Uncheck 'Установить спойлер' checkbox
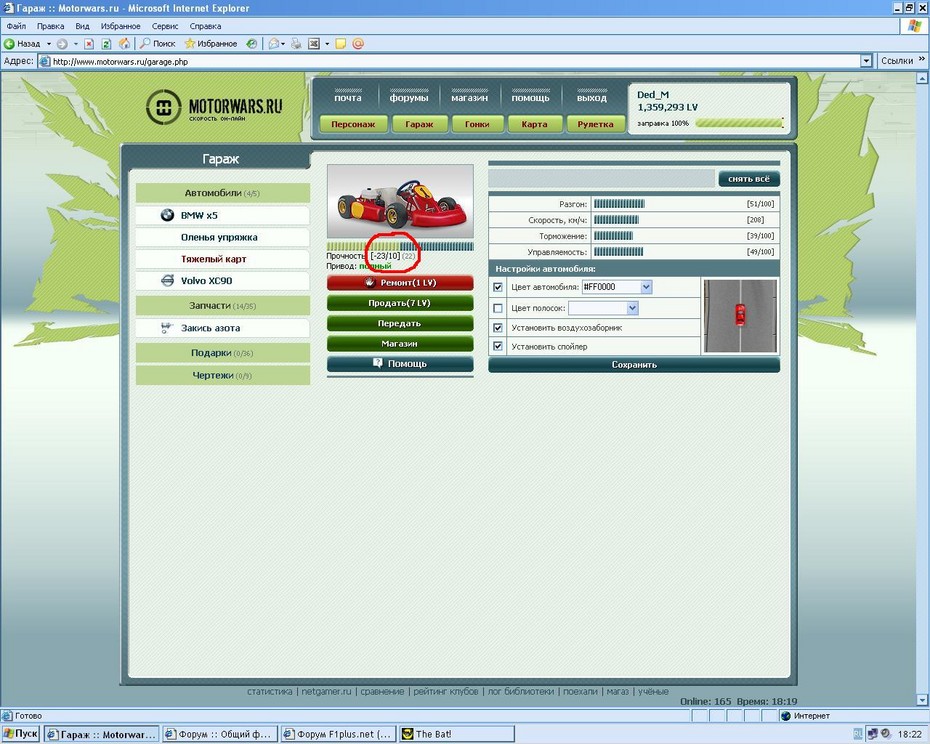This screenshot has height=744, width=930. [x=498, y=347]
